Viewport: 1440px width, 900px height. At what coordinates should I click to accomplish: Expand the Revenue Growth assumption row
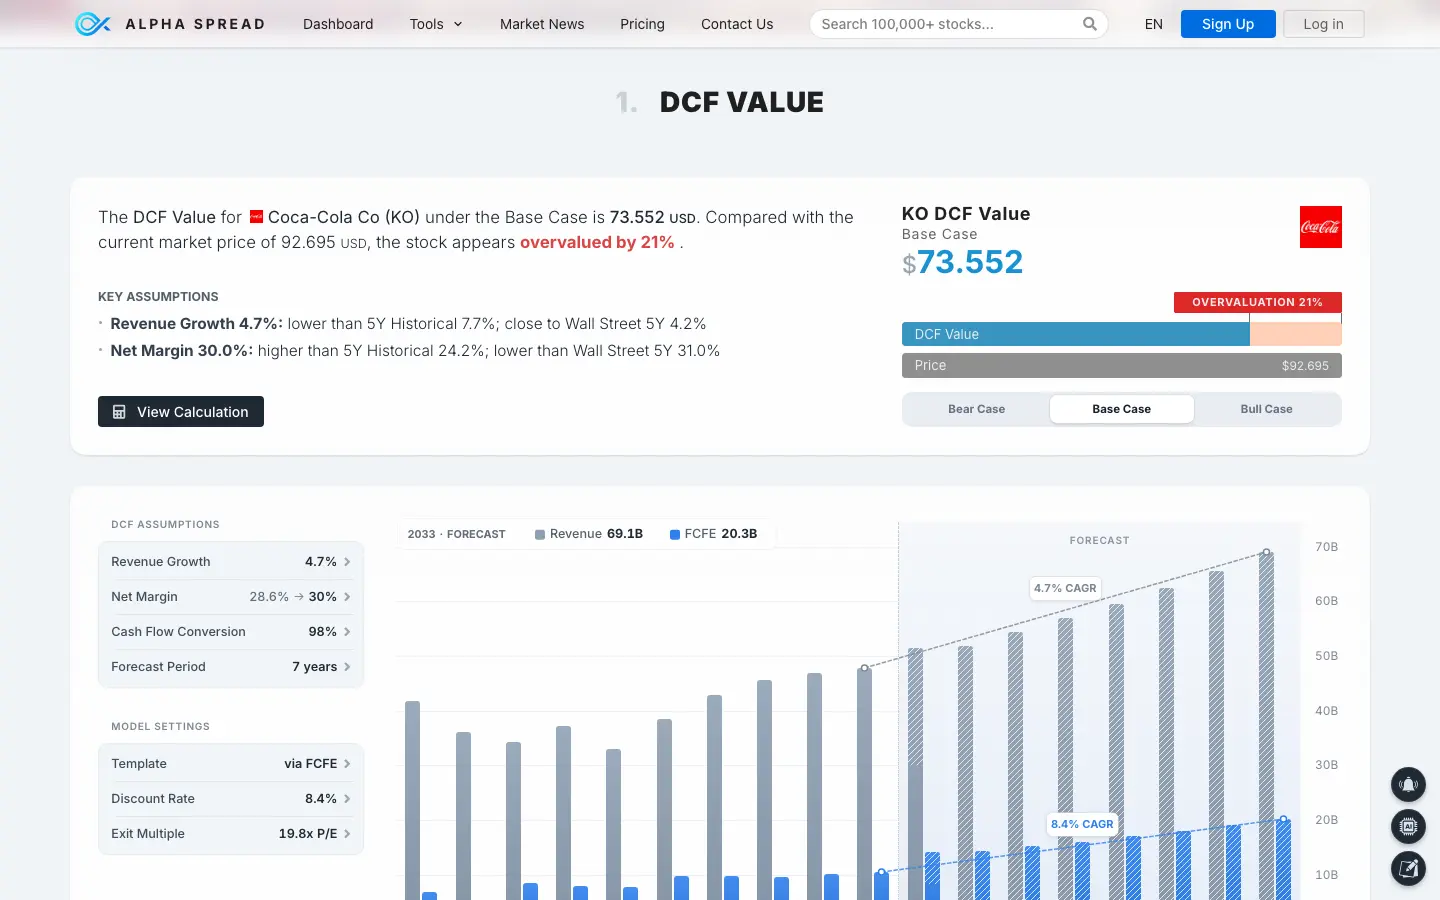(231, 562)
